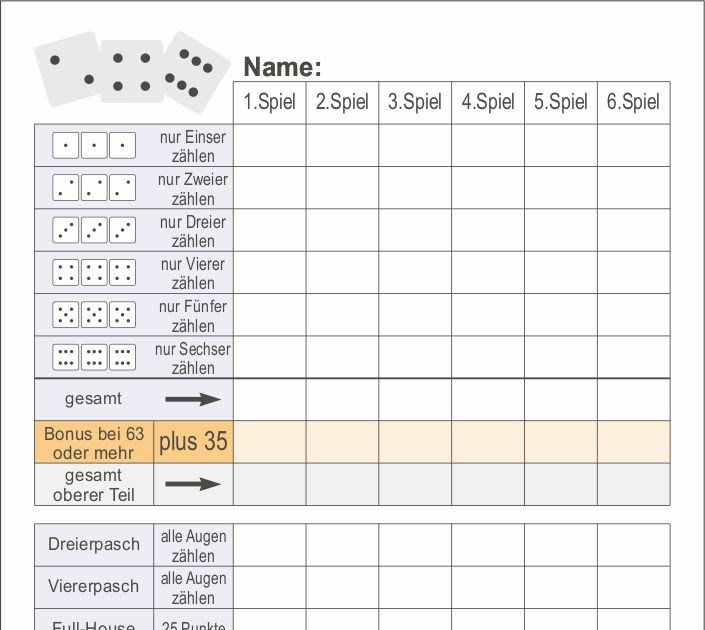The height and width of the screenshot is (630, 705).
Task: Click the Einser dice icons
Action: [x=94, y=145]
